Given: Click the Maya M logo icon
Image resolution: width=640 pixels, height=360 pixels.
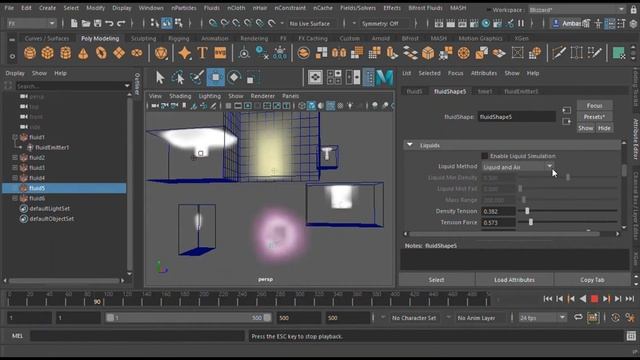Looking at the screenshot, I should pos(384,77).
